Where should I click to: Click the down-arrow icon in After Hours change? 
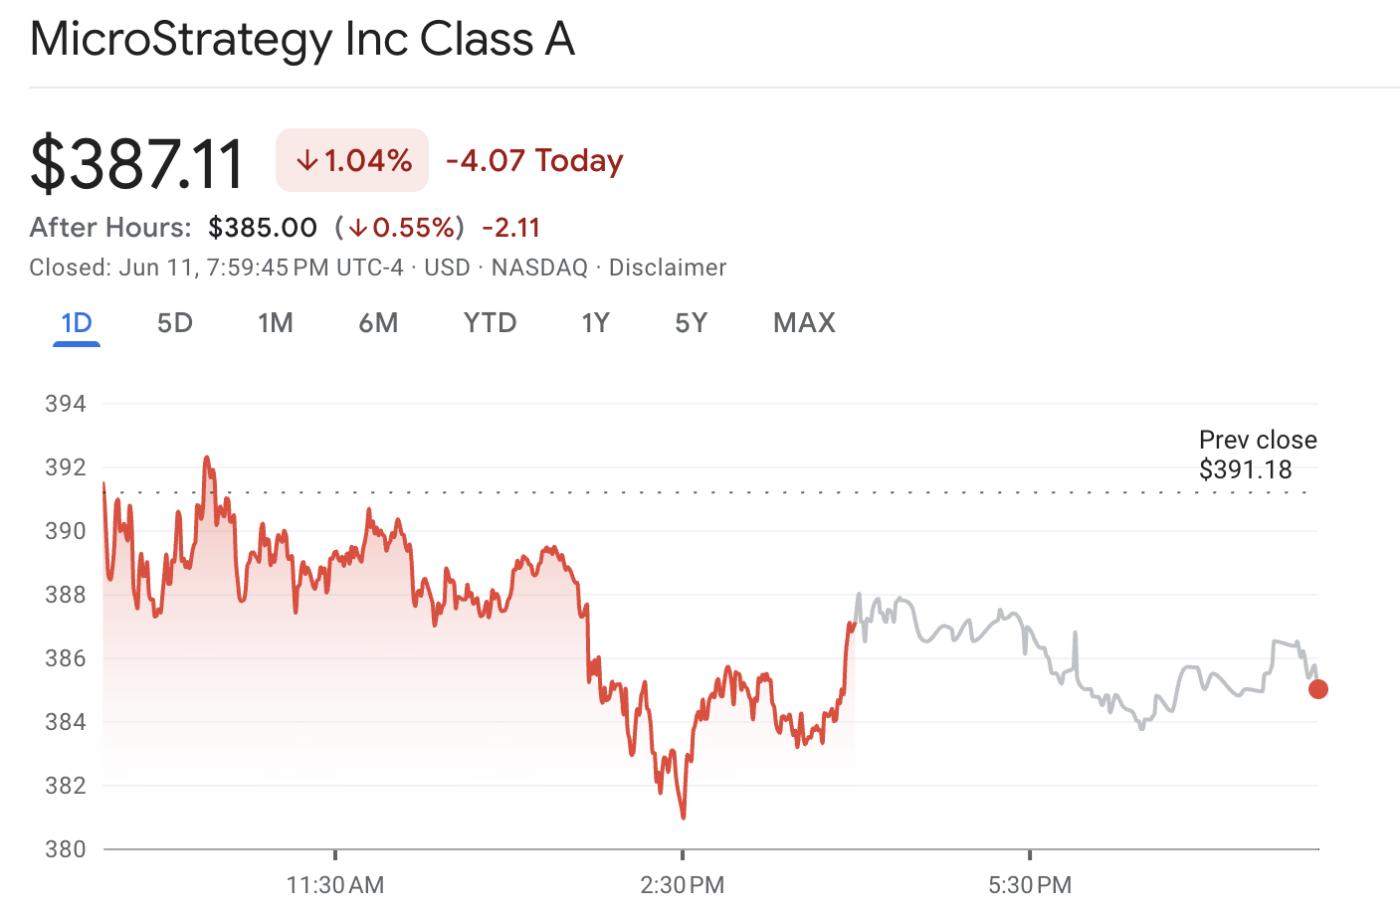[358, 228]
